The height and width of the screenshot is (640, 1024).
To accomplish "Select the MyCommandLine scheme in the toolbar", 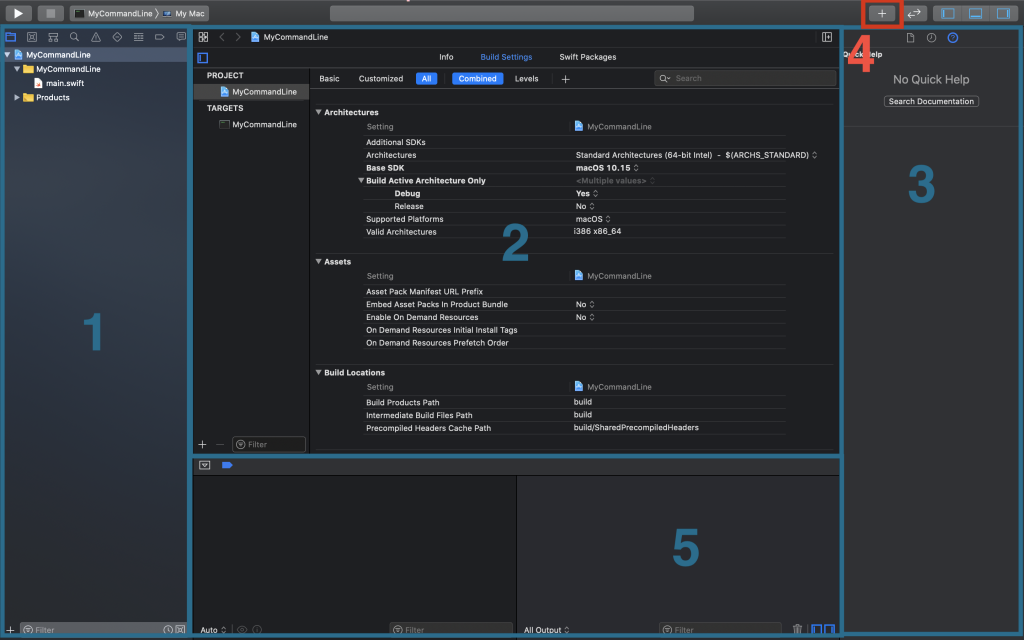I will [114, 13].
